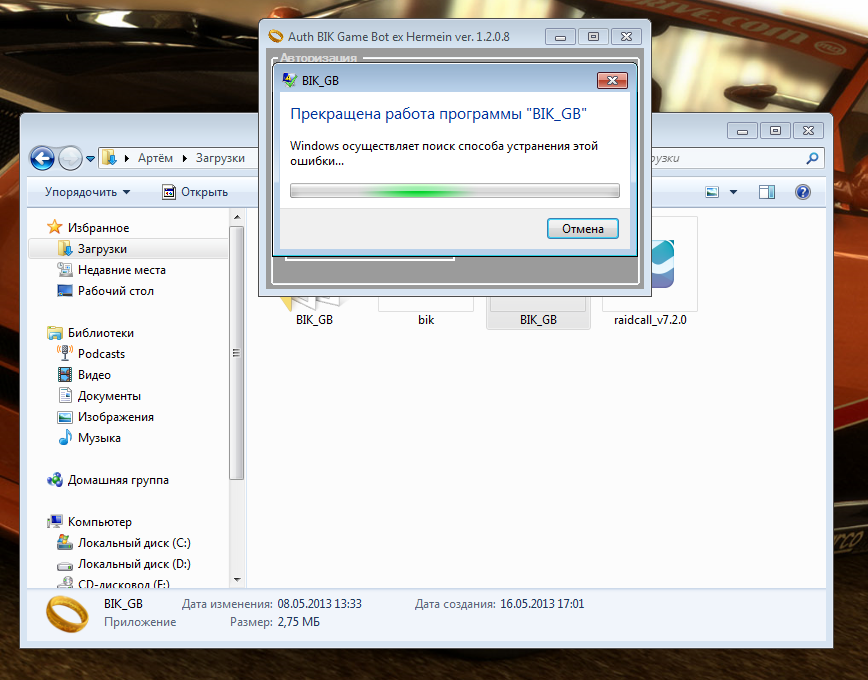Image resolution: width=868 pixels, height=680 pixels.
Task: Click the navigation pane scroll down arrow
Action: pyautogui.click(x=237, y=578)
